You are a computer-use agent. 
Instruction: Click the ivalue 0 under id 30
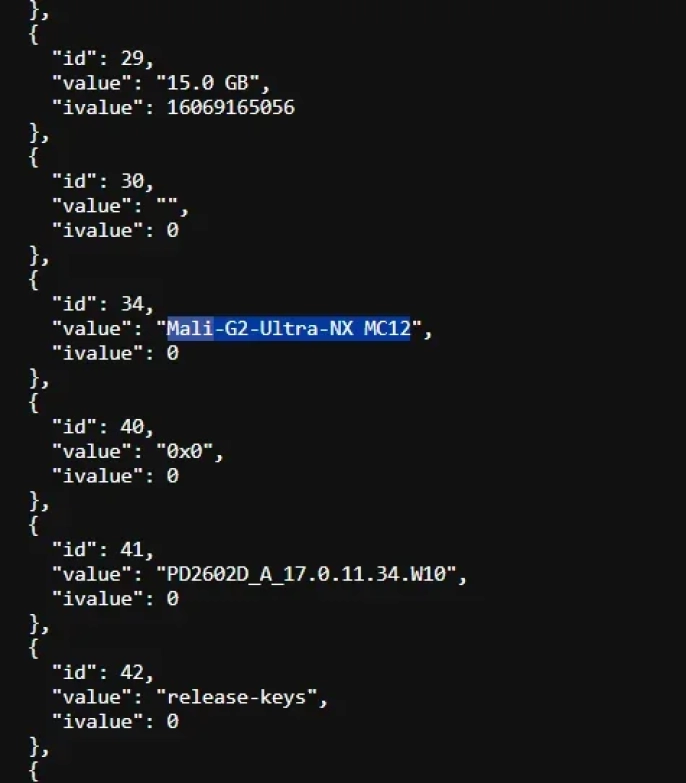(172, 231)
